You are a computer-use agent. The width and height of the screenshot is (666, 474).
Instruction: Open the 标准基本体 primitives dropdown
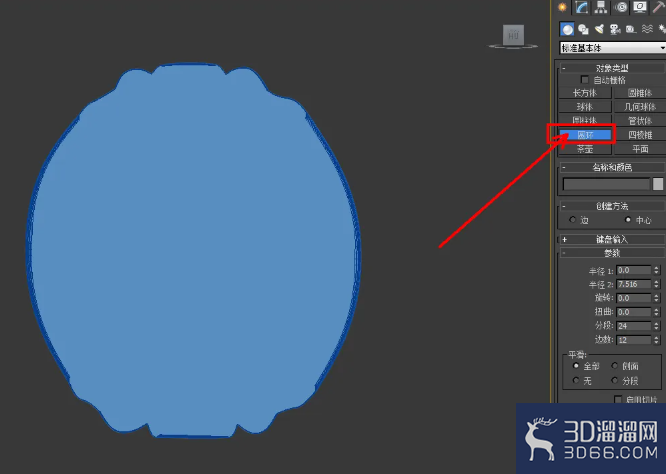[x=613, y=48]
